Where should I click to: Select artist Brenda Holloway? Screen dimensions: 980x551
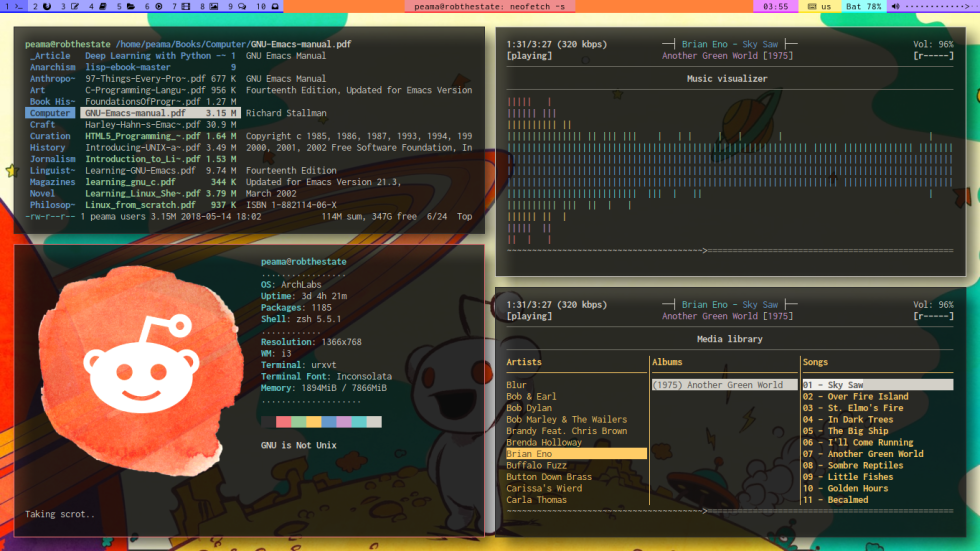pos(544,442)
